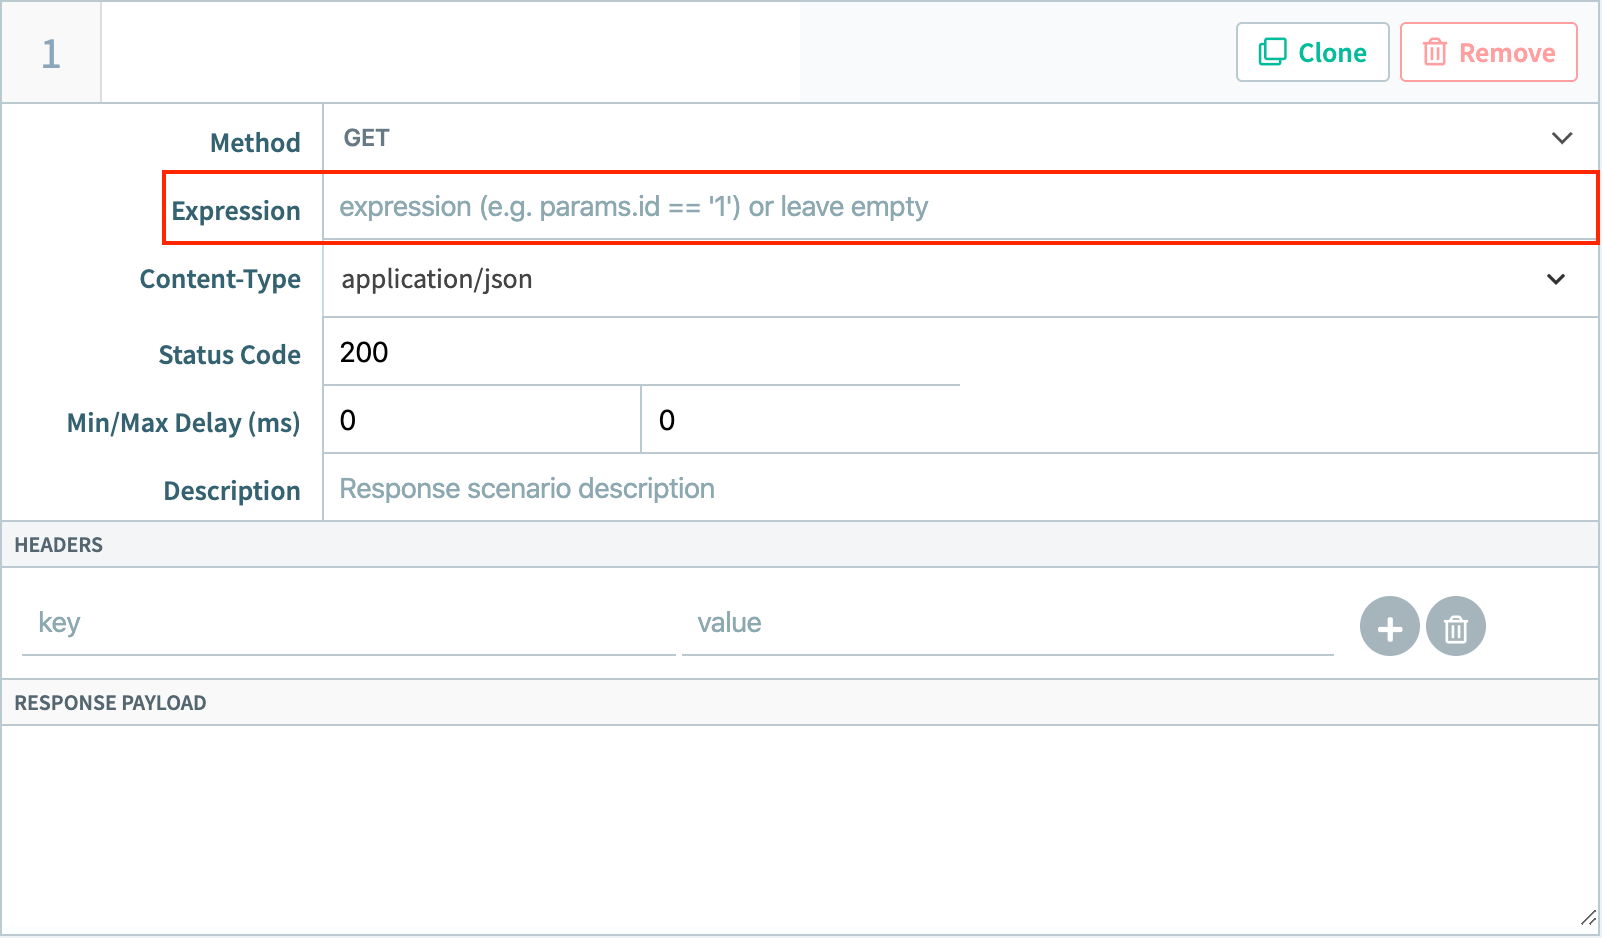Click the Clone button
The height and width of the screenshot is (938, 1602).
coord(1312,52)
